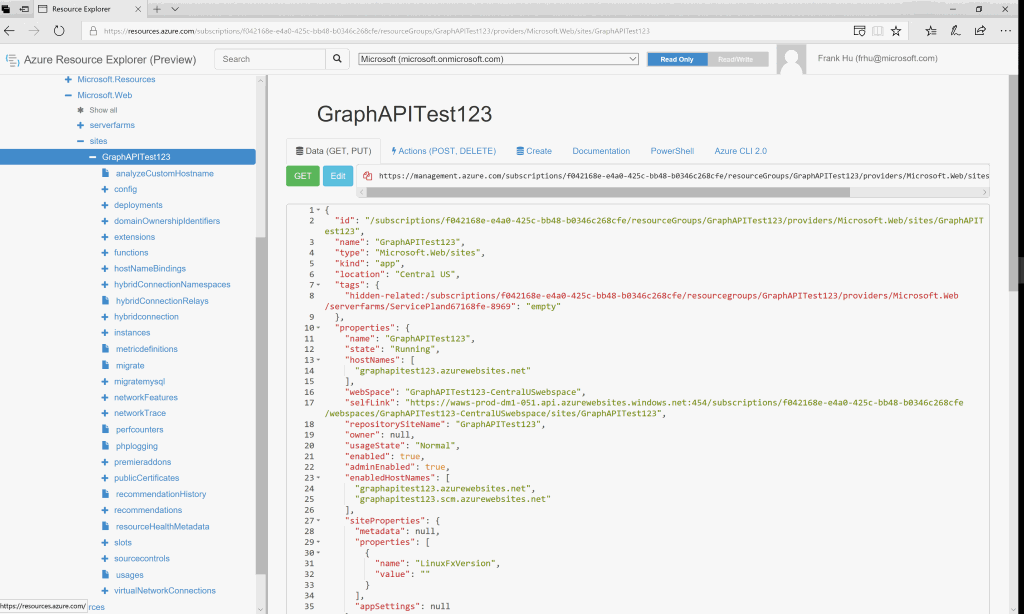Screen dimensions: 1024x614
Task: Click the analyzeCustomHostname document icon
Action: 105,173
